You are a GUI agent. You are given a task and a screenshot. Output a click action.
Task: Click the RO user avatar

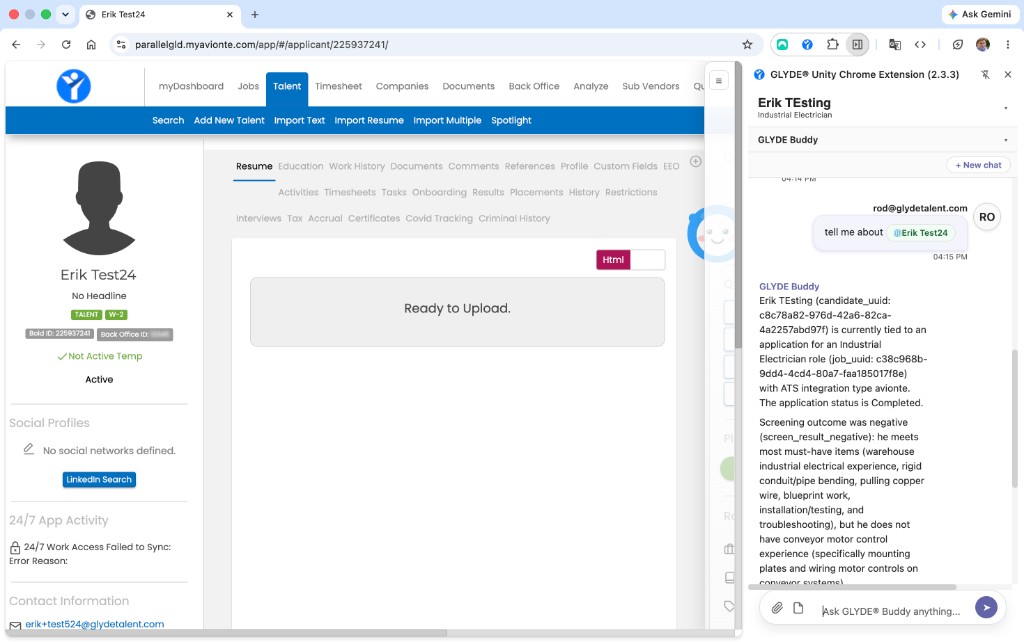(987, 217)
